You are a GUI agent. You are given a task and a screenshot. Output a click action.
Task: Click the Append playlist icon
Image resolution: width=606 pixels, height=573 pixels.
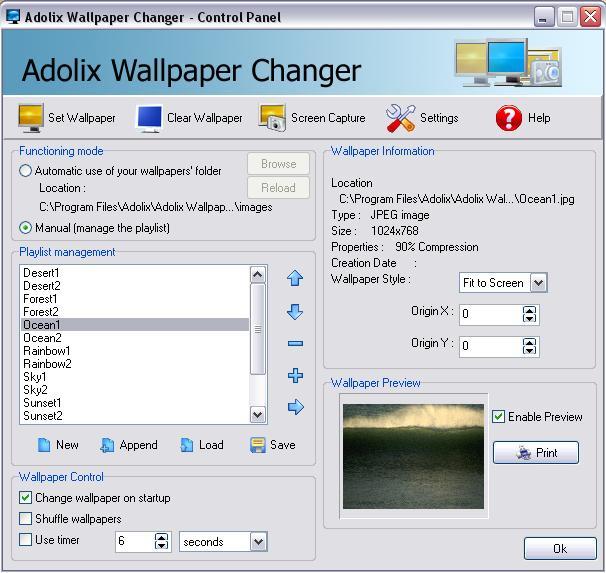pyautogui.click(x=107, y=445)
